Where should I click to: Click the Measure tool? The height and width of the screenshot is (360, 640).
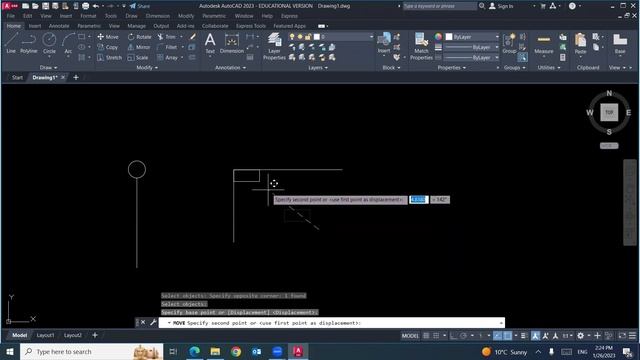[544, 43]
